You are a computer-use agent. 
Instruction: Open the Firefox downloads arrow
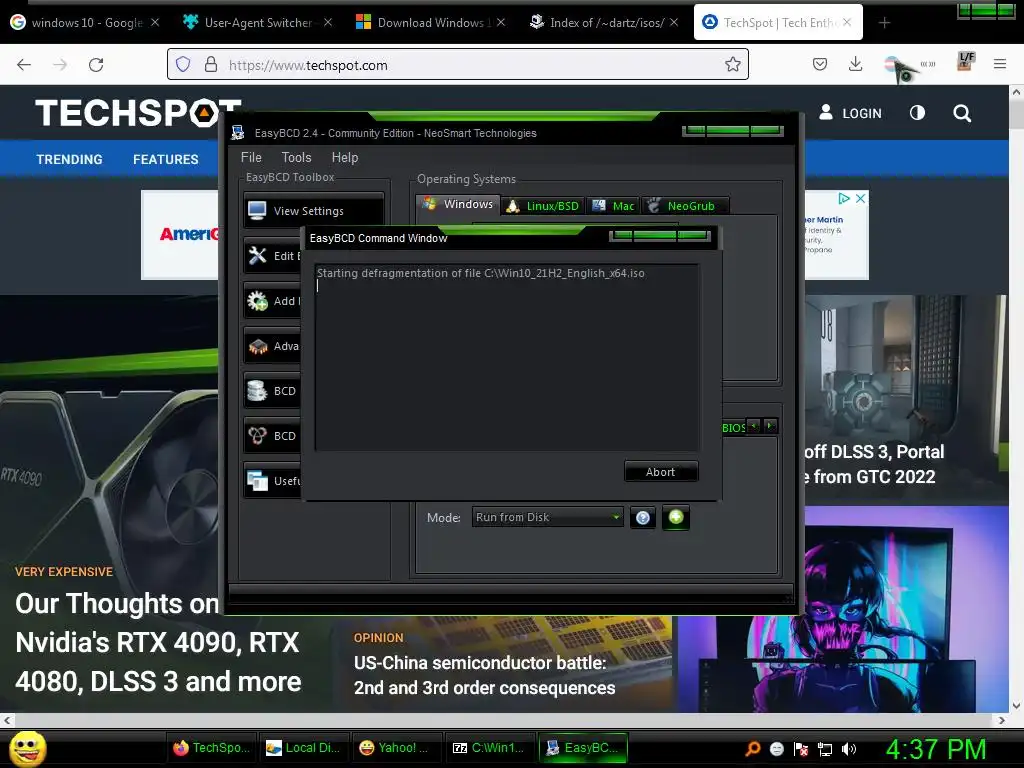(x=856, y=64)
